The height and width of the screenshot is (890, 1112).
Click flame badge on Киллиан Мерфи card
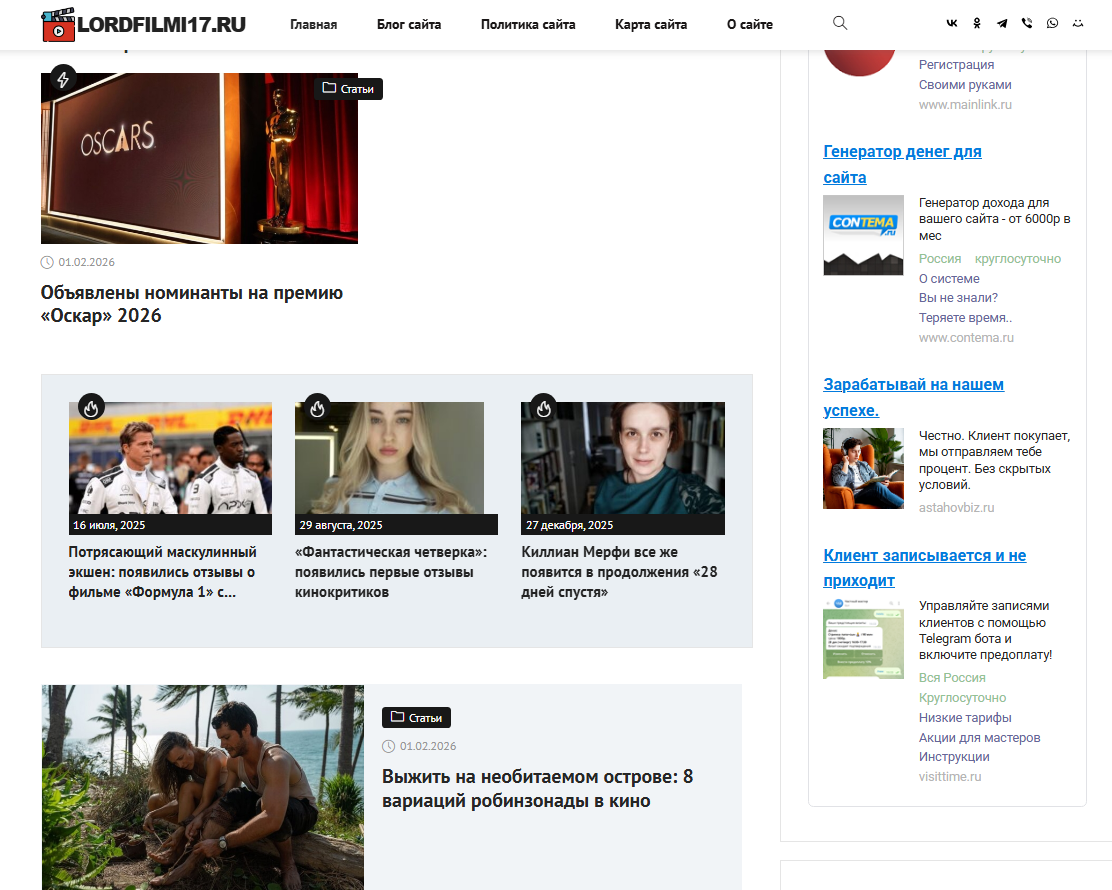544,408
